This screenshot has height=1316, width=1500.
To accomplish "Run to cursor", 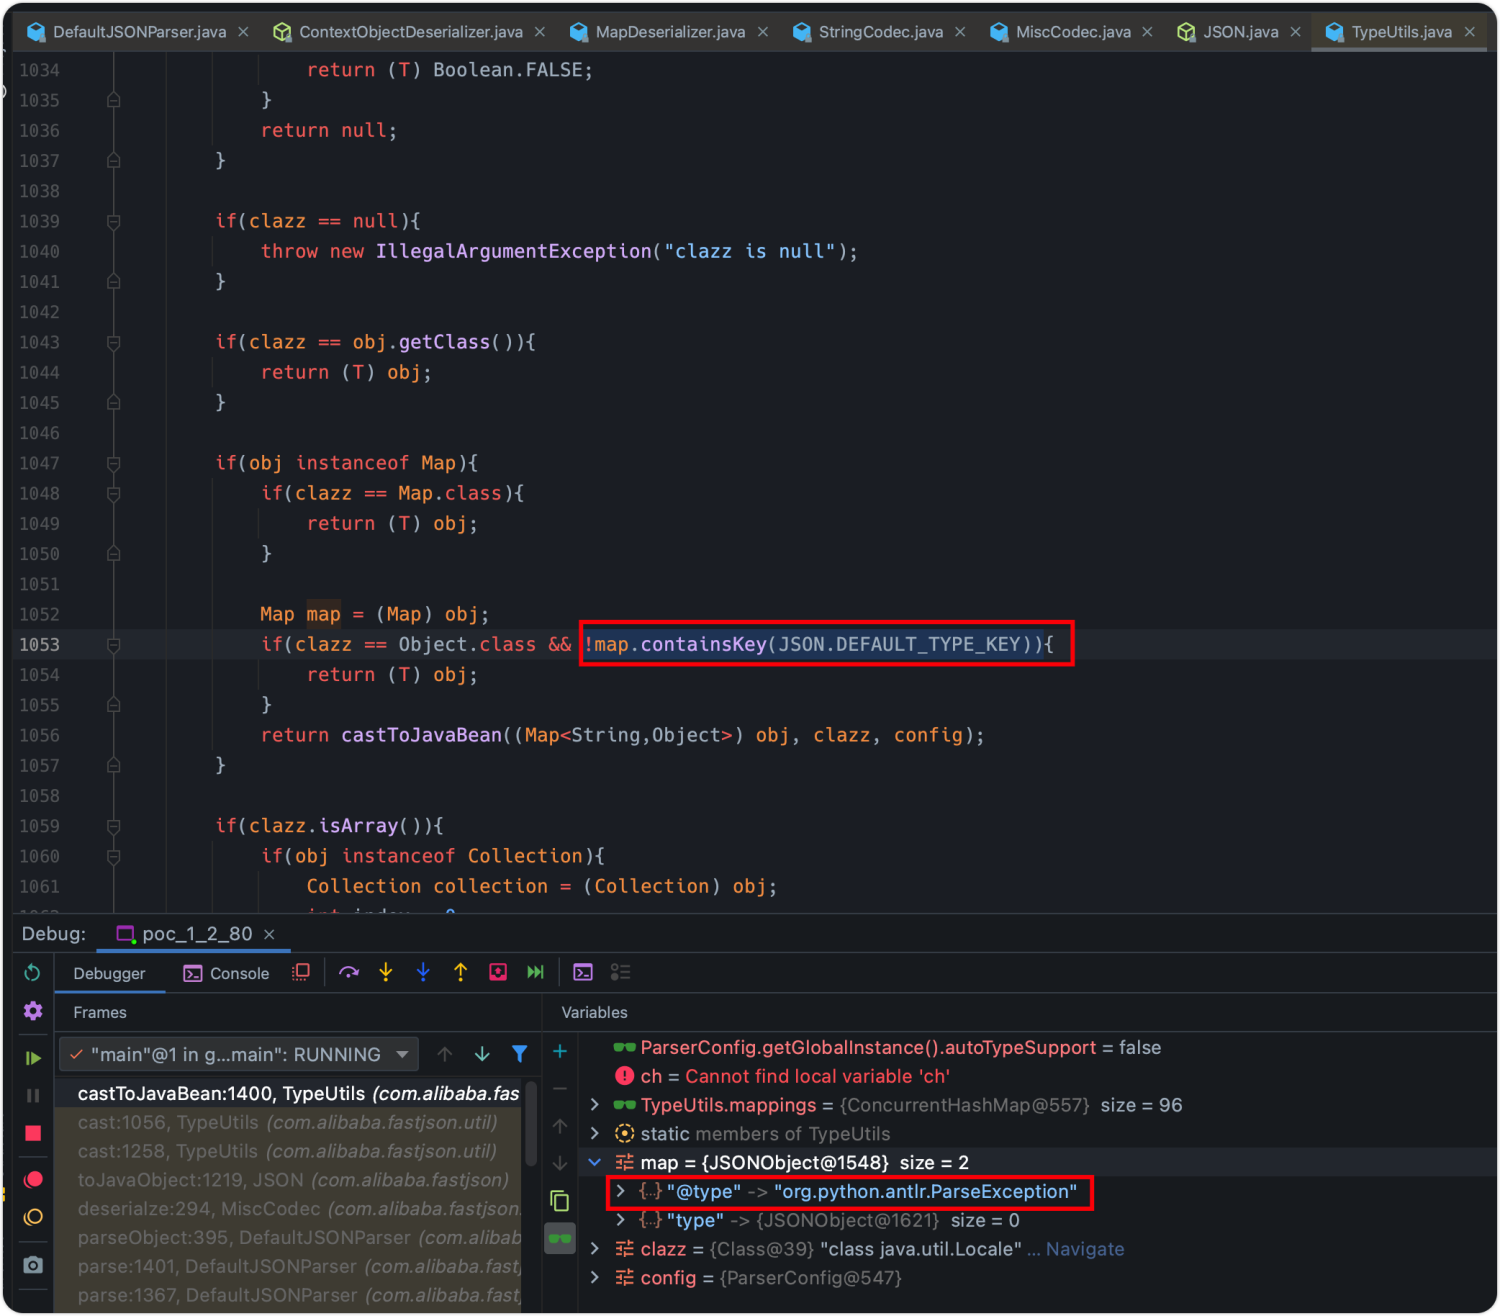I will [535, 973].
